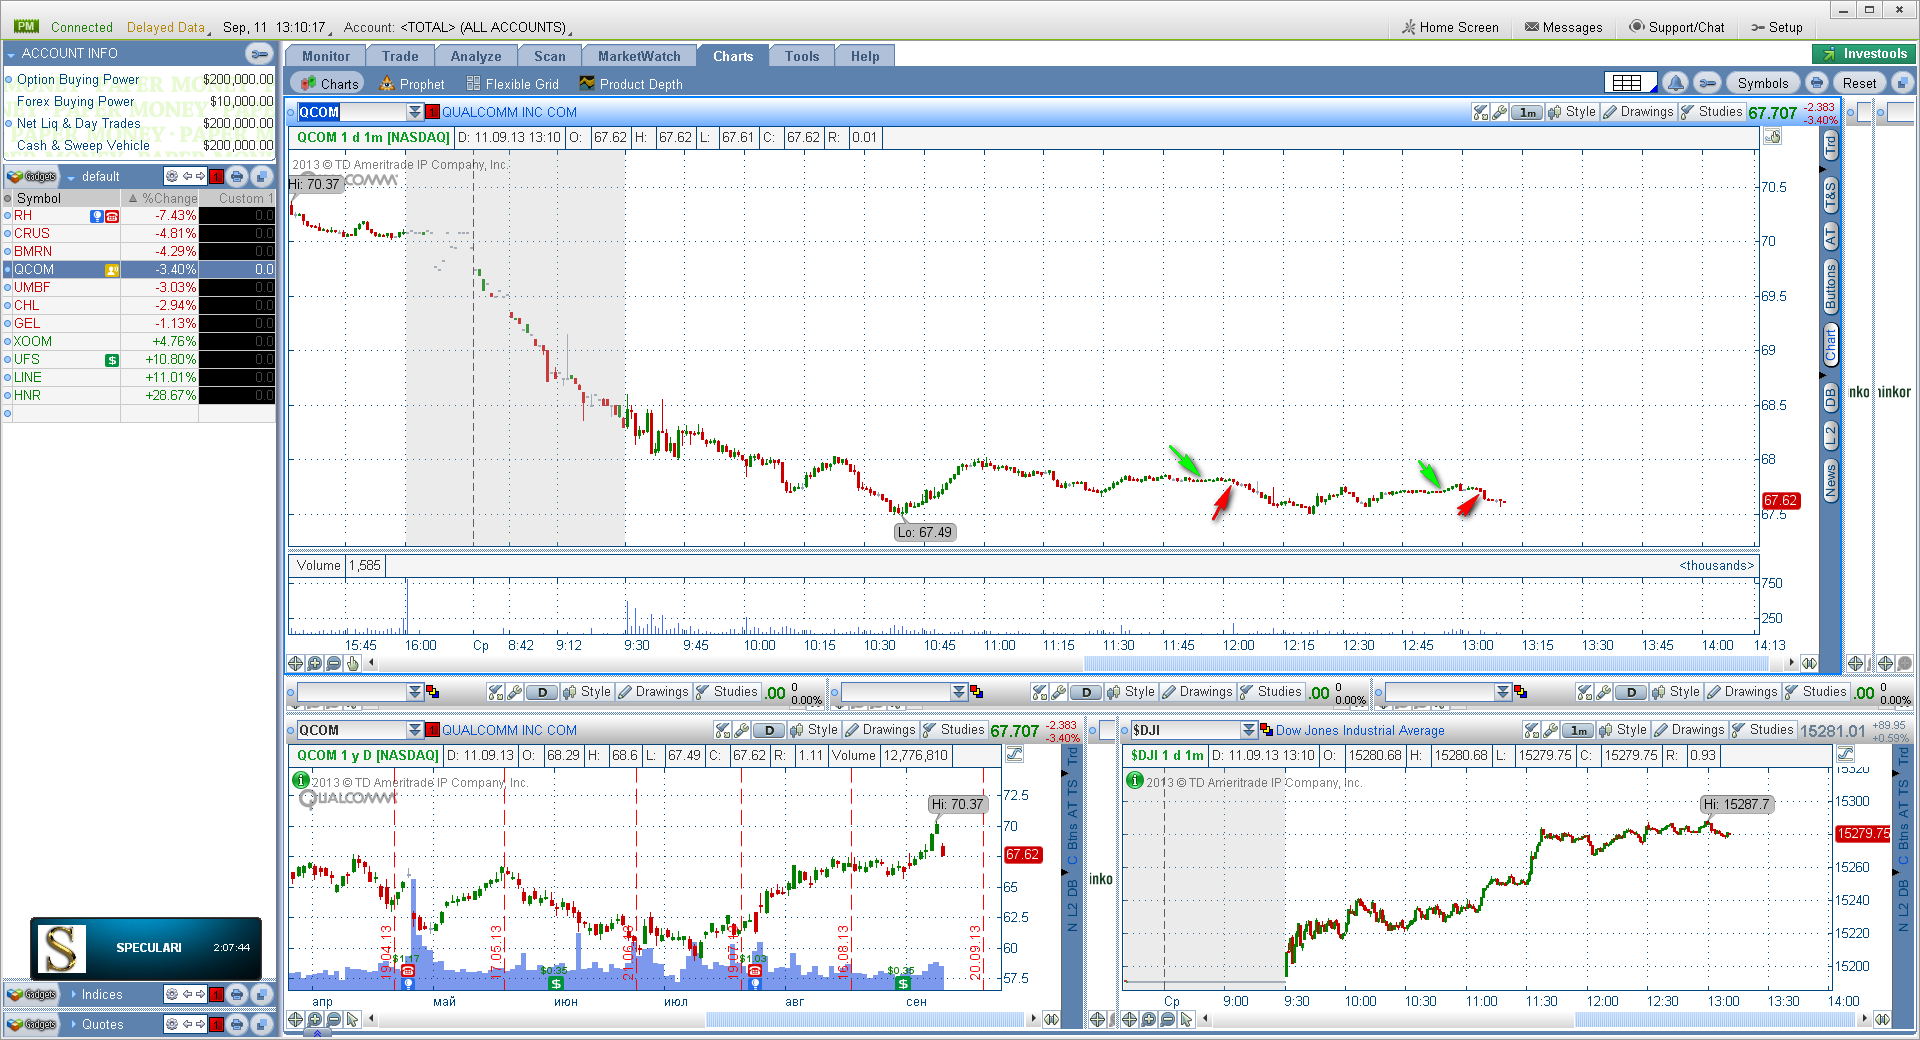Click the Reset button in charts toolbar
This screenshot has height=1040, width=1920.
[1859, 83]
